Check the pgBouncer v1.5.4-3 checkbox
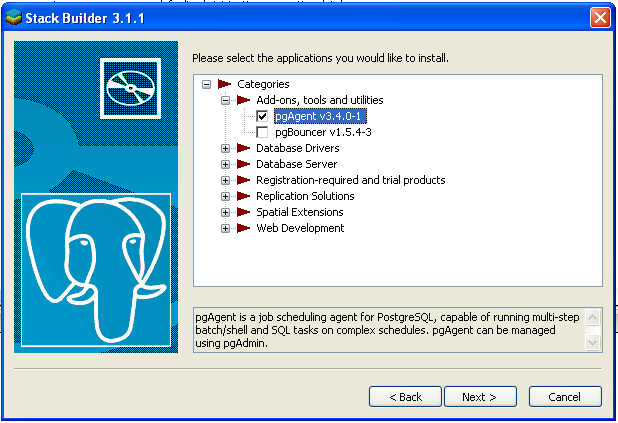Image resolution: width=618 pixels, height=423 pixels. point(262,132)
